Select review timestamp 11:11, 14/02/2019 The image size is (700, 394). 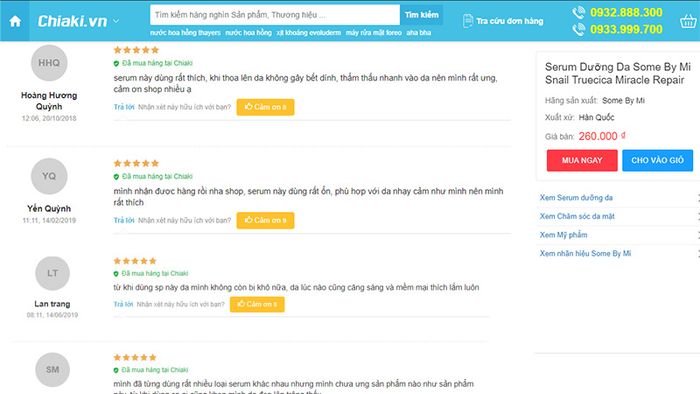click(x=49, y=221)
